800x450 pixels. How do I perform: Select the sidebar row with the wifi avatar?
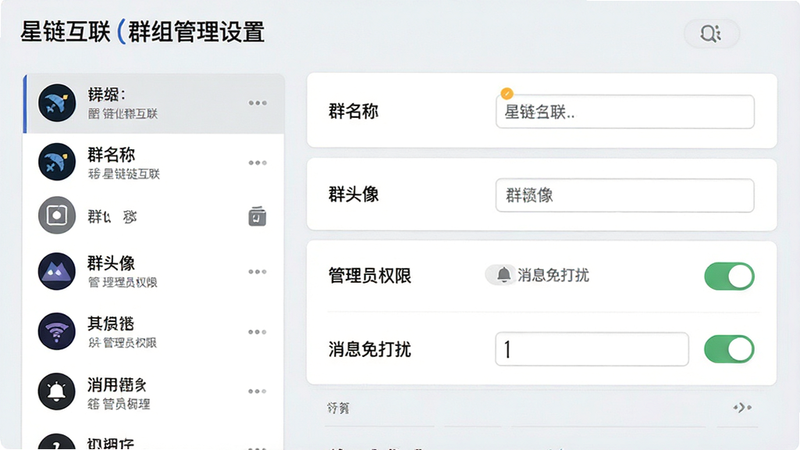[154, 332]
